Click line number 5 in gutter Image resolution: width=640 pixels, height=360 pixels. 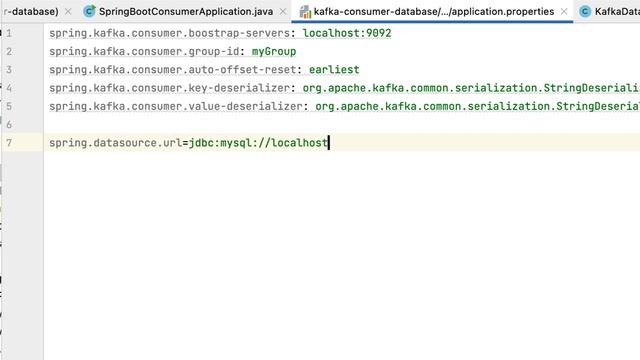[x=9, y=107]
